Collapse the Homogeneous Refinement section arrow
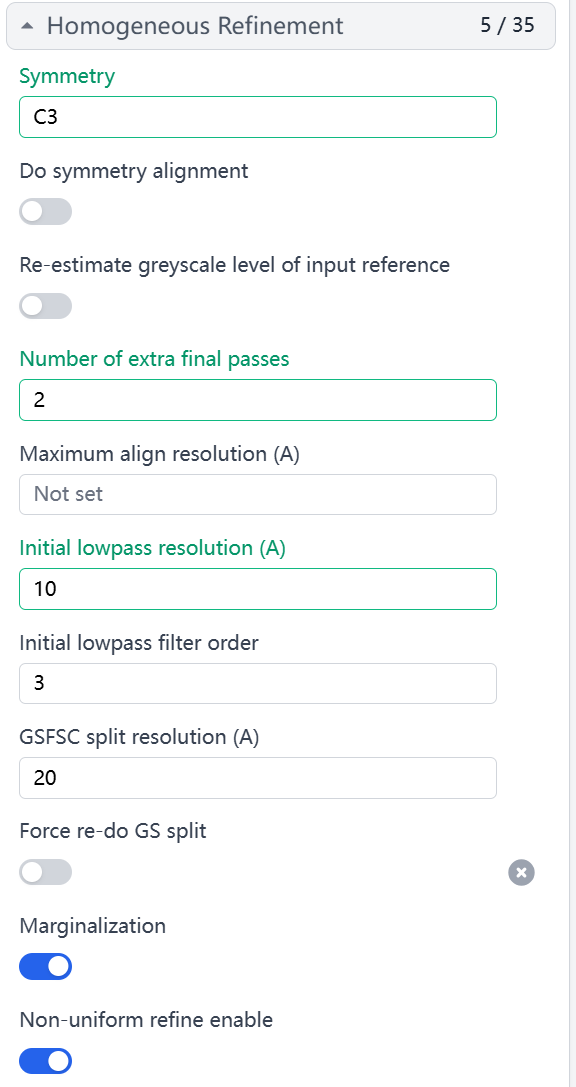The height and width of the screenshot is (1087, 576). tap(27, 26)
